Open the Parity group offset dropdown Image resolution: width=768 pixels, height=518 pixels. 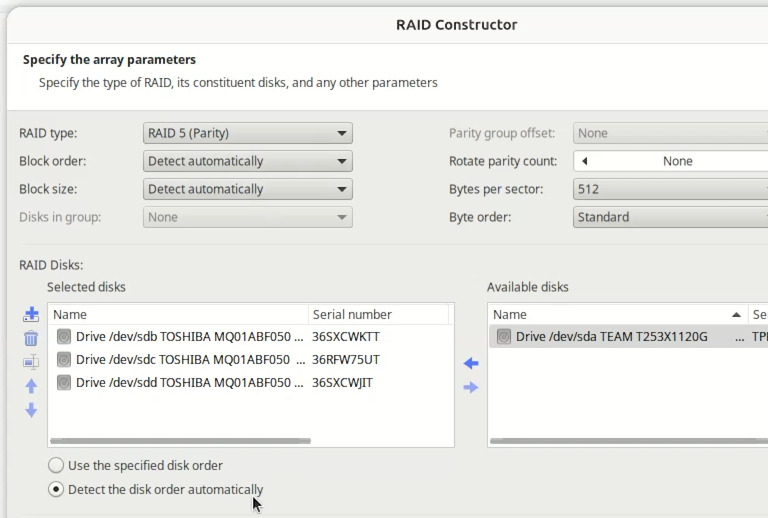pos(671,133)
